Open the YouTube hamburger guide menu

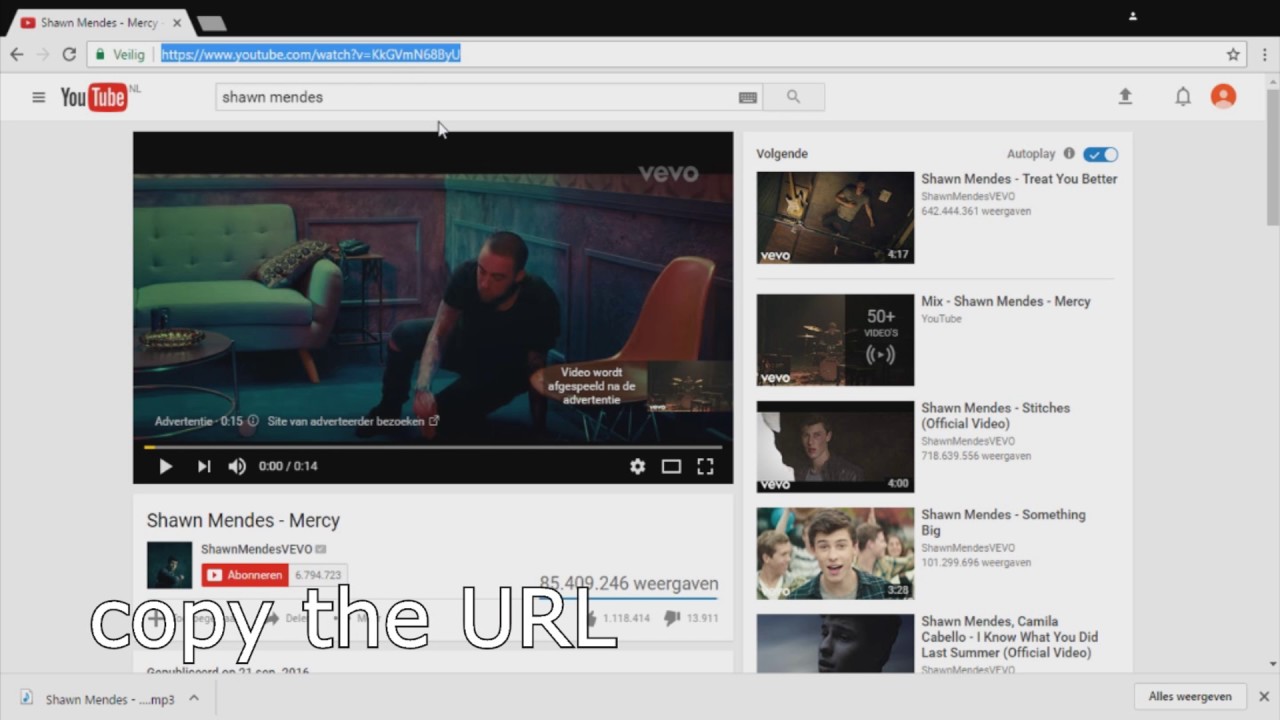point(39,97)
